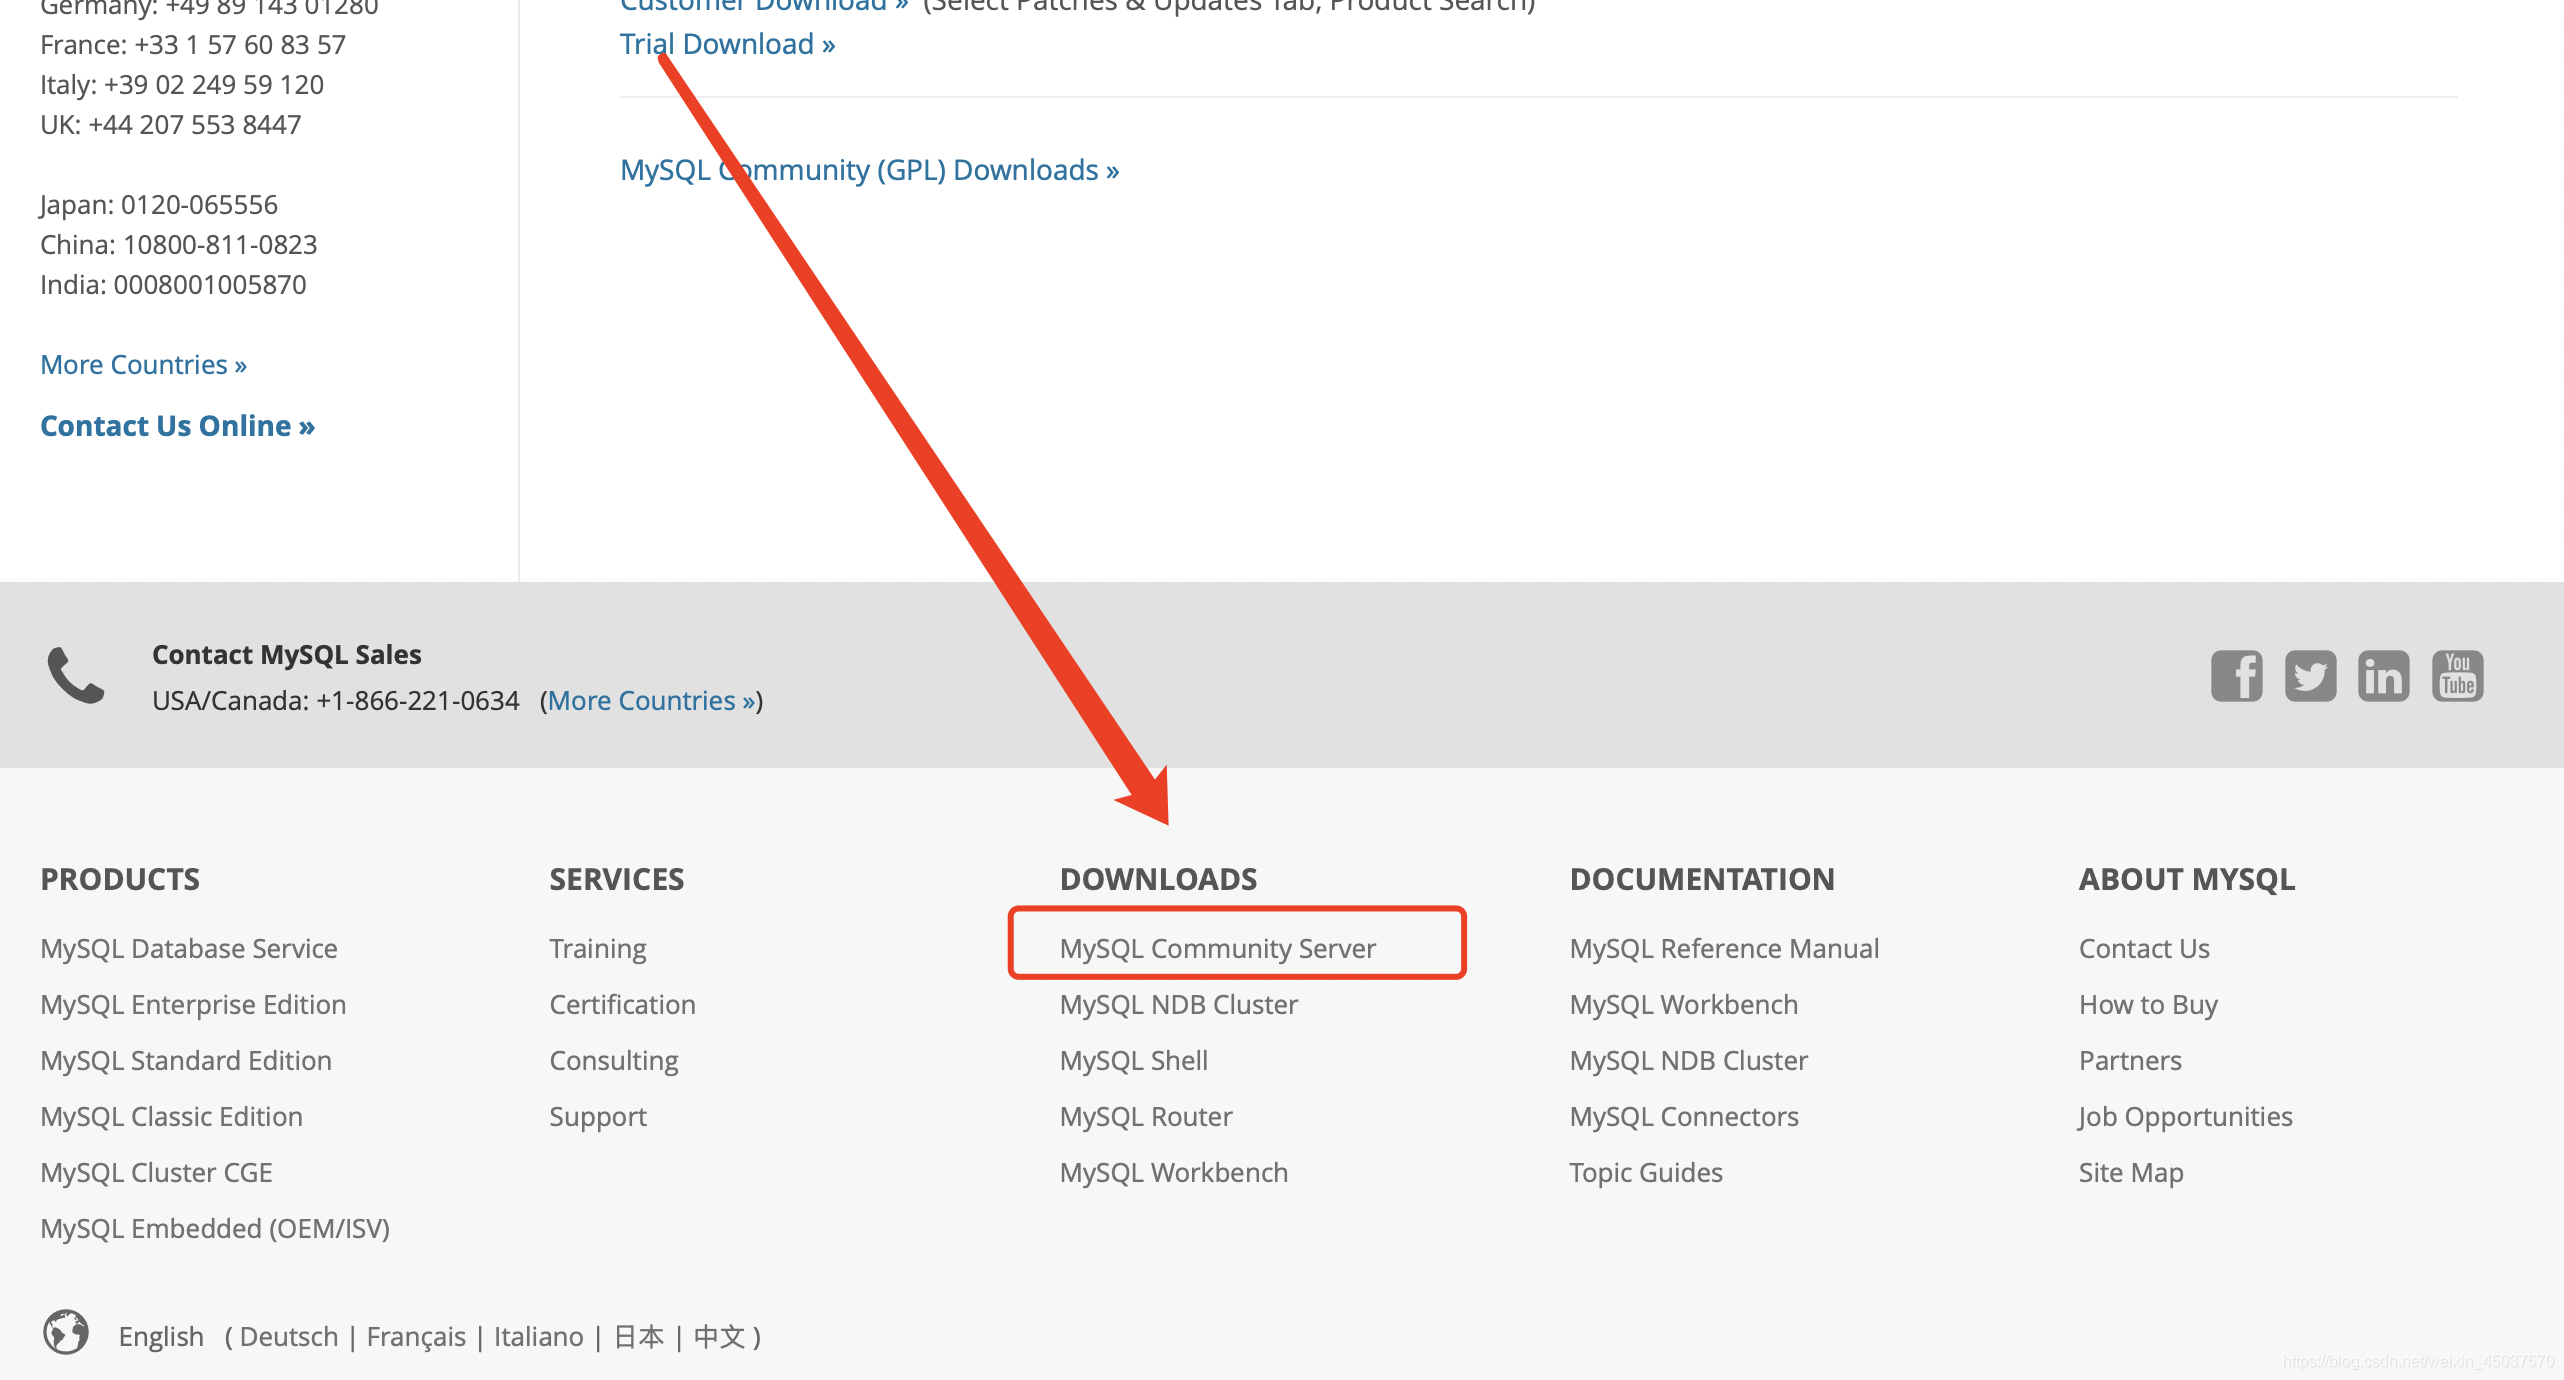Switch language to Français
Viewport: 2564px width, 1380px height.
pos(416,1337)
